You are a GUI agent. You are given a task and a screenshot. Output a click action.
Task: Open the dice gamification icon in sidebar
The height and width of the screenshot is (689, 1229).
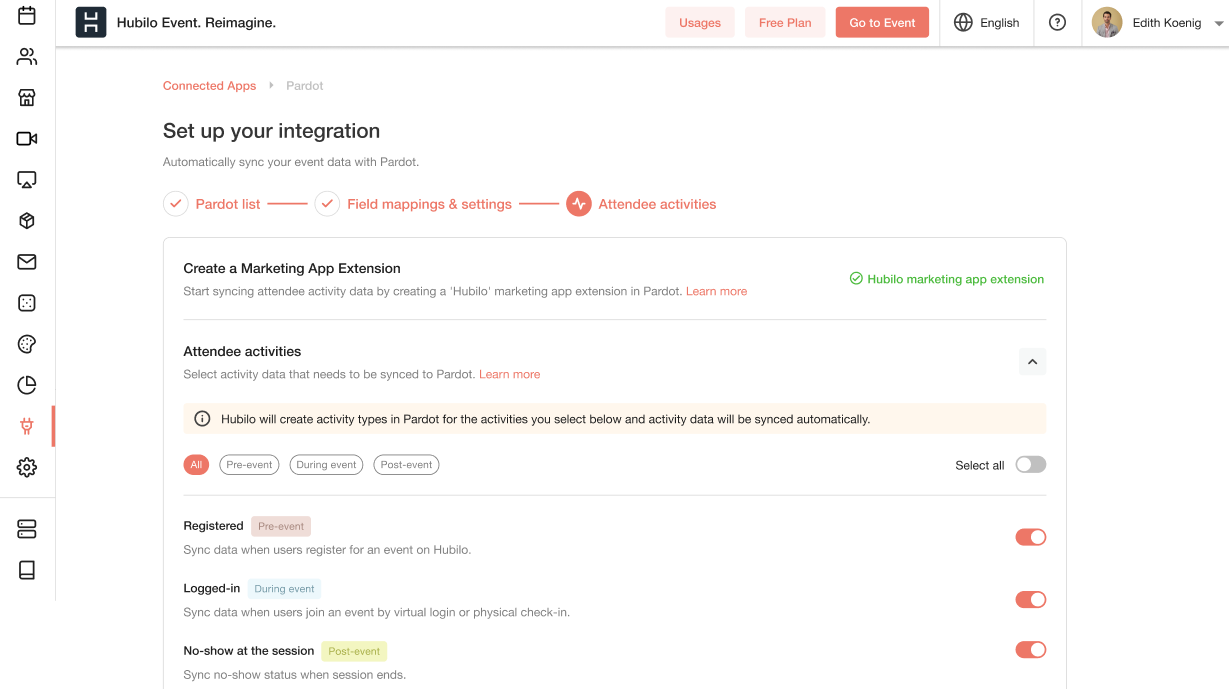click(x=27, y=303)
